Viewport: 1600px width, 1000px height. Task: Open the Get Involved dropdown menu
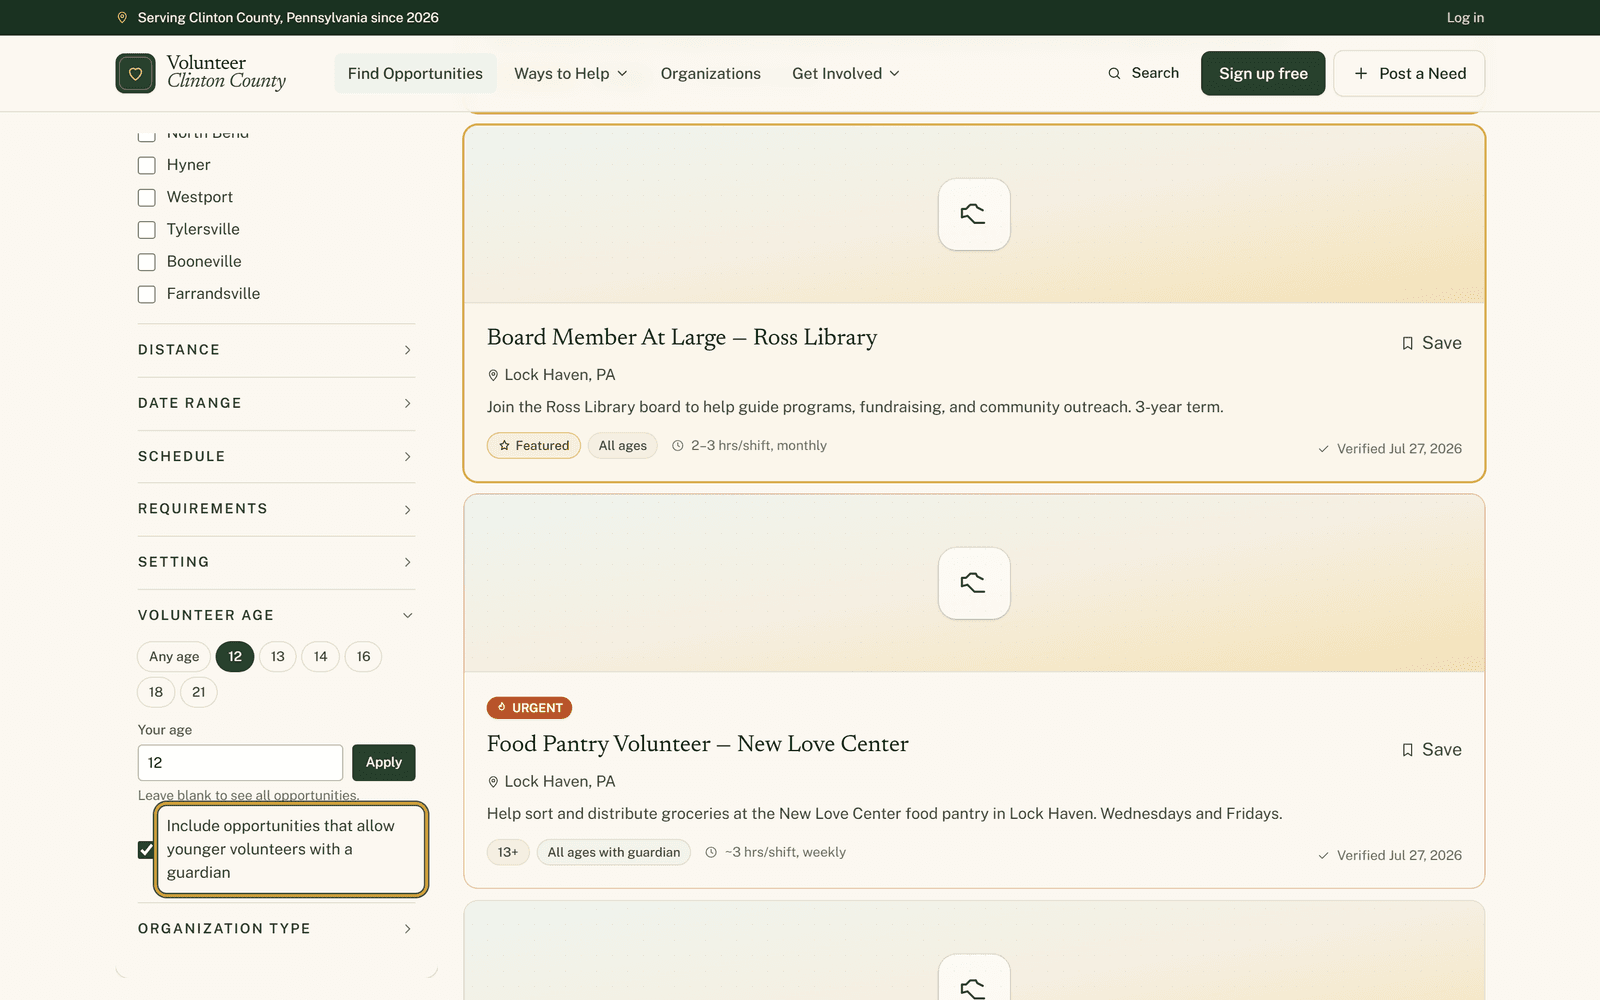[846, 73]
